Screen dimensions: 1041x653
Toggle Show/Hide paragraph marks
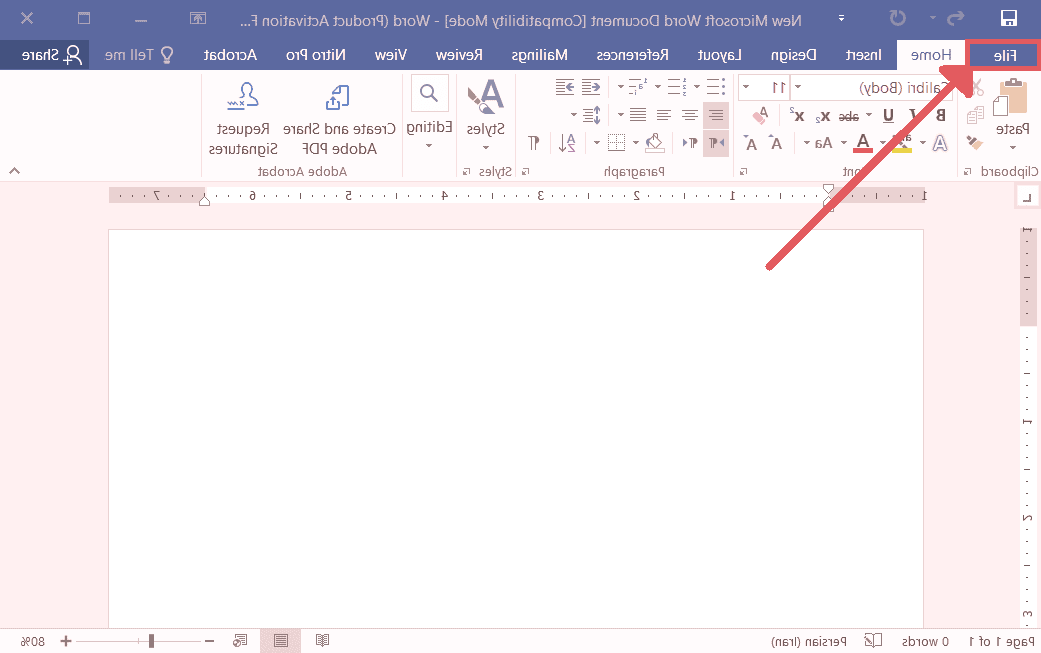pyautogui.click(x=534, y=142)
